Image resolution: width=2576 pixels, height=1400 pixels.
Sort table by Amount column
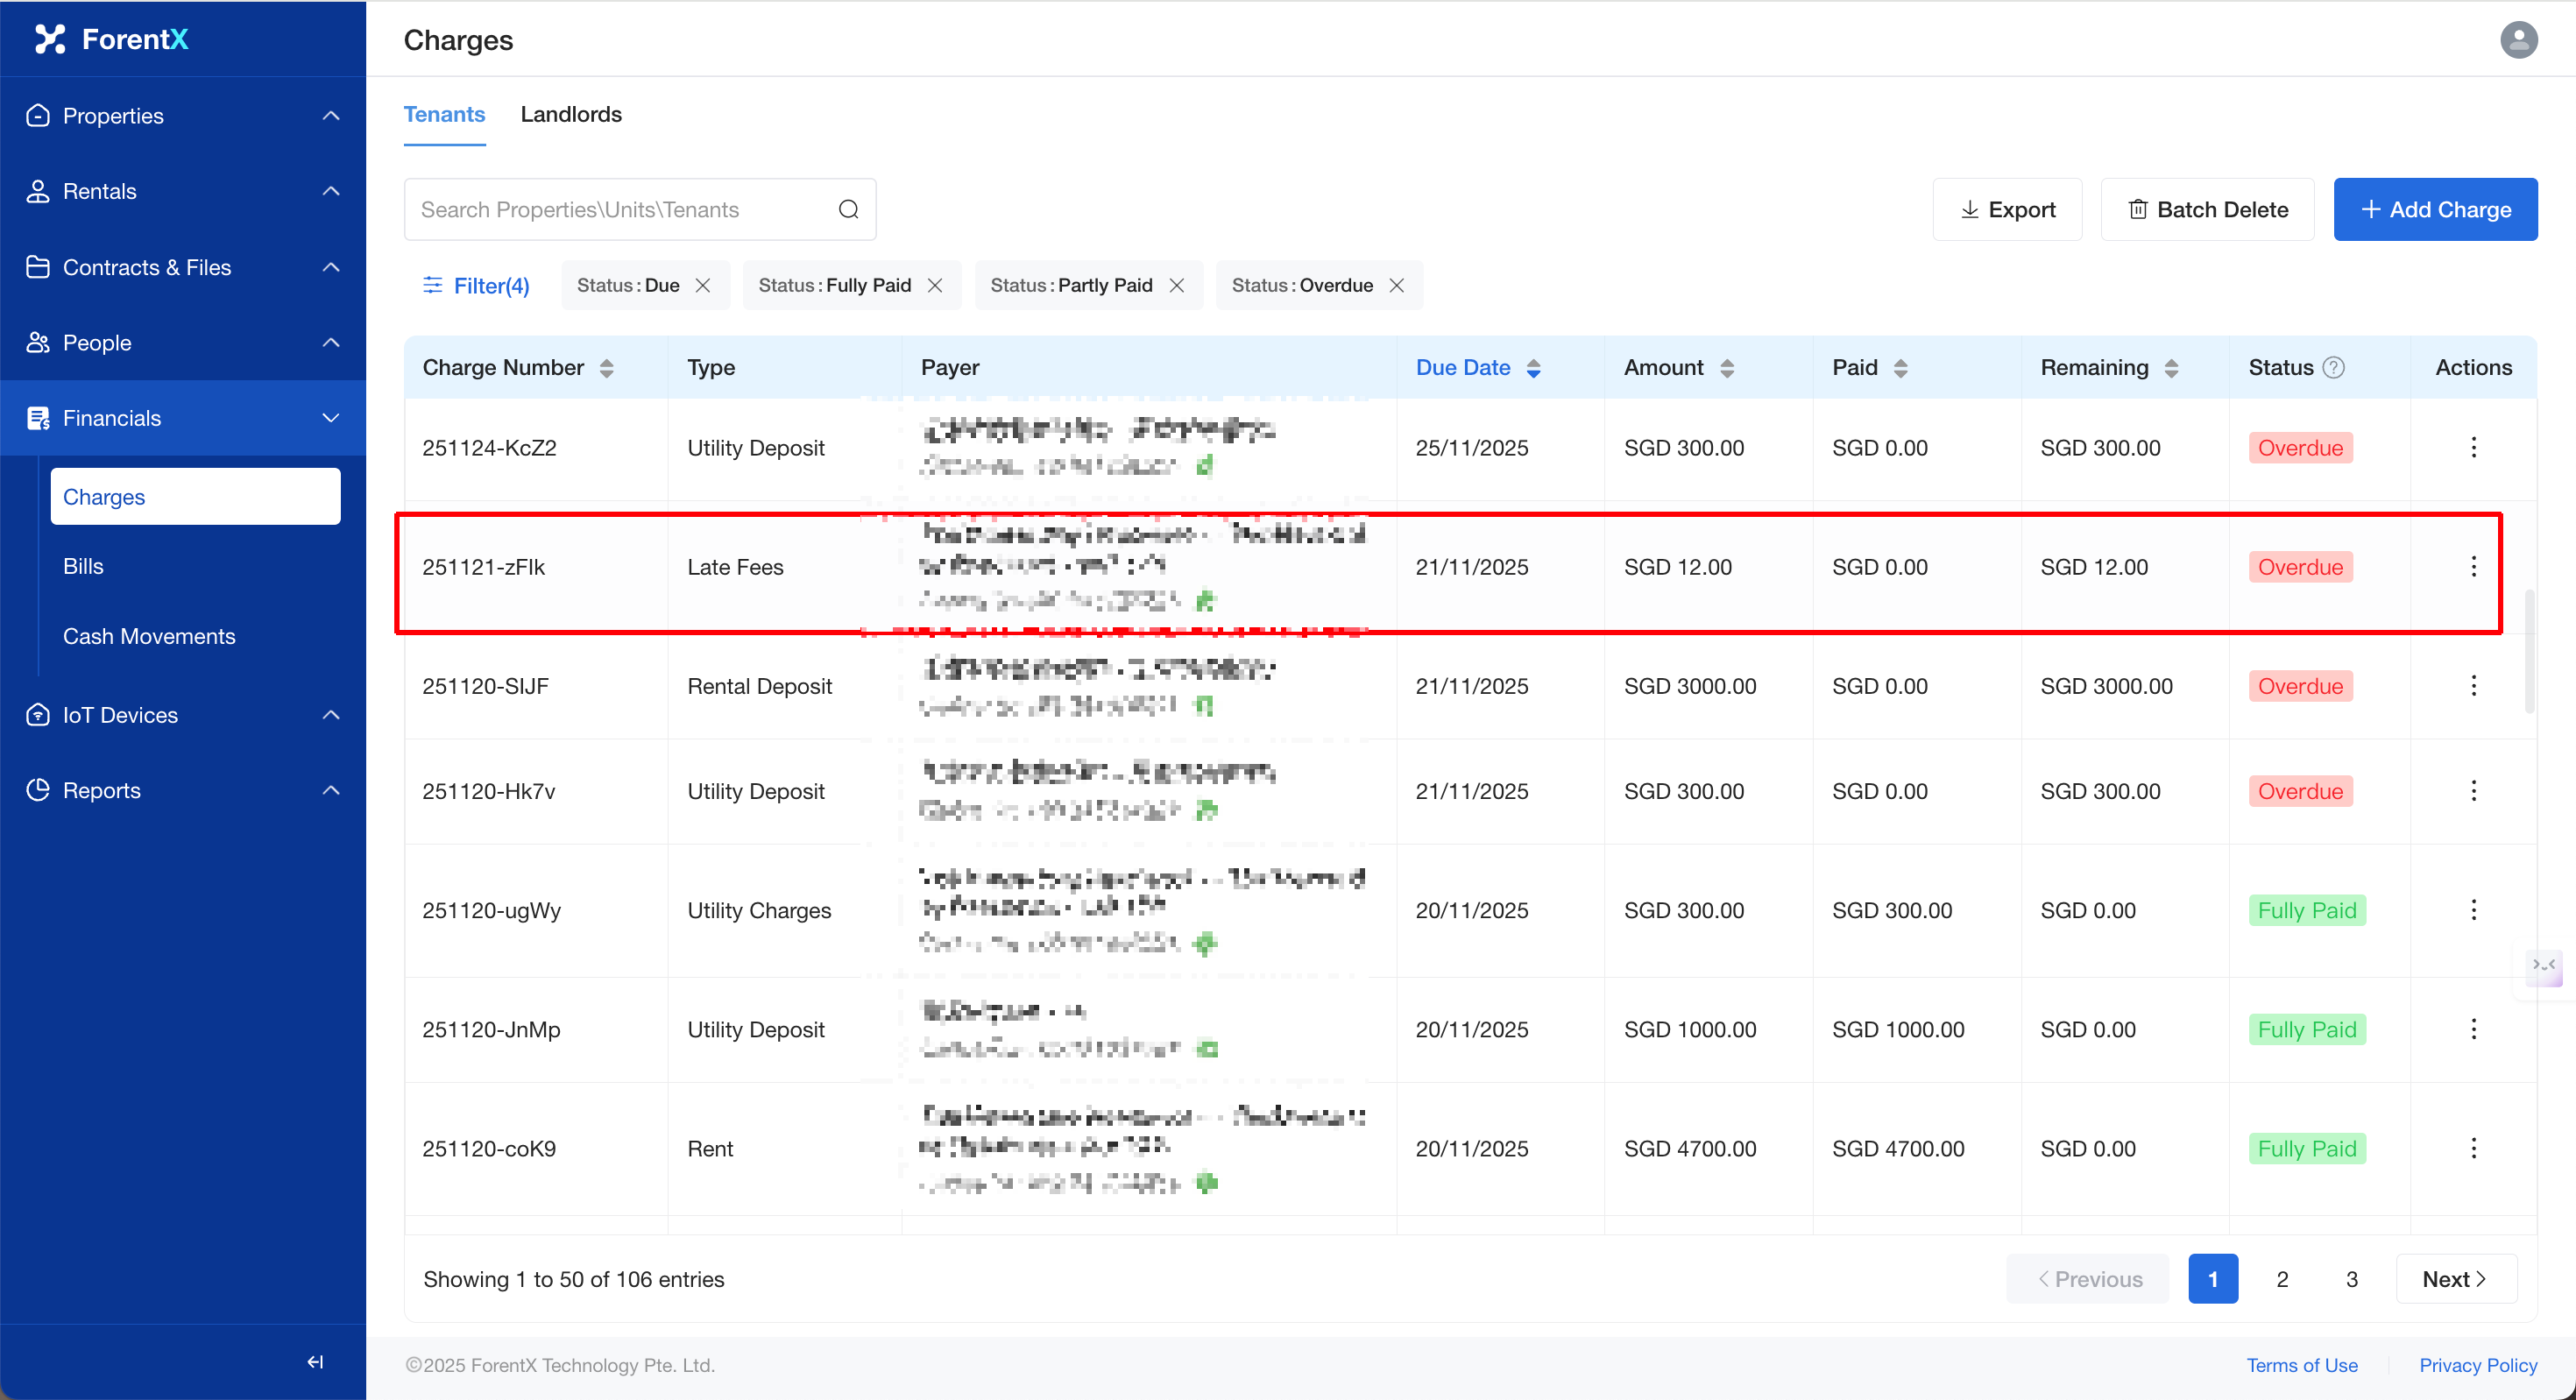point(1726,368)
